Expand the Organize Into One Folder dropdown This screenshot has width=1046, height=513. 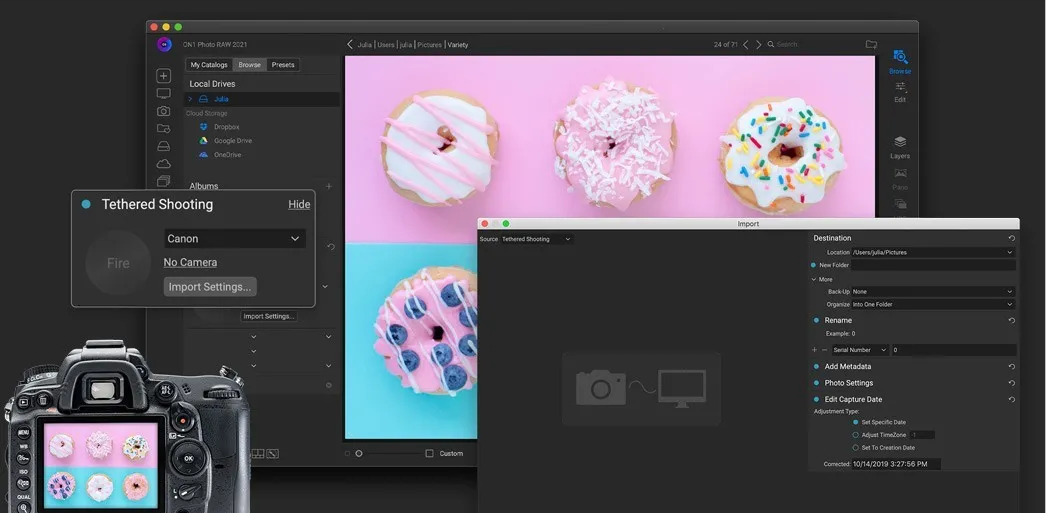coord(932,304)
